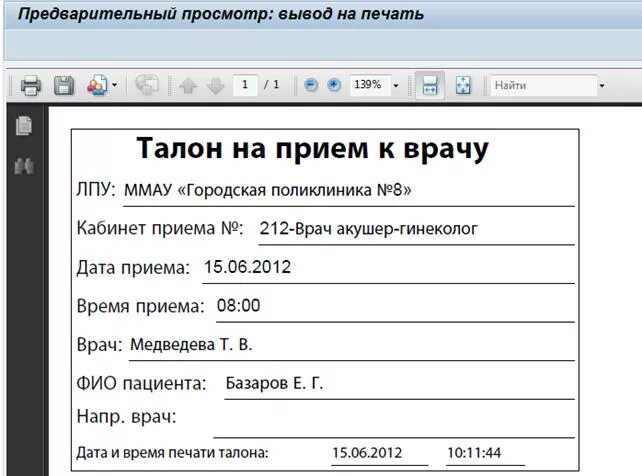Zoom in with the plus button
The width and height of the screenshot is (642, 476).
pos(334,85)
